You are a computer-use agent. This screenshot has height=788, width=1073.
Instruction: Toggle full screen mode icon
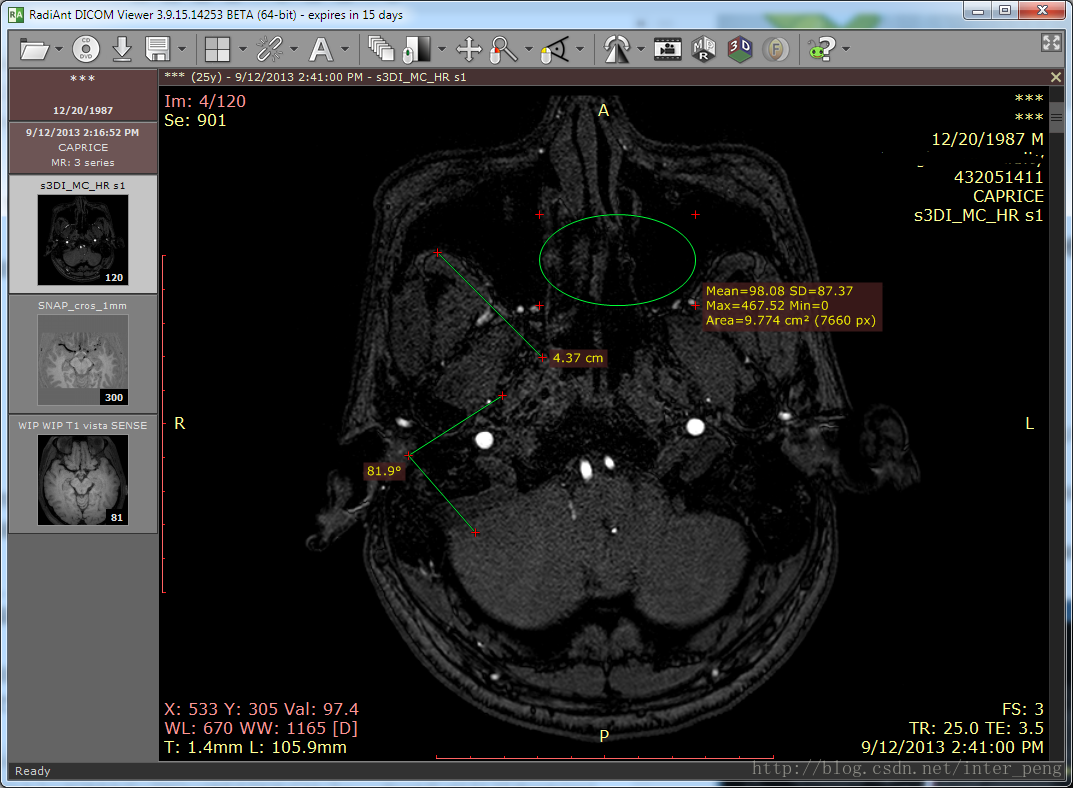1051,42
